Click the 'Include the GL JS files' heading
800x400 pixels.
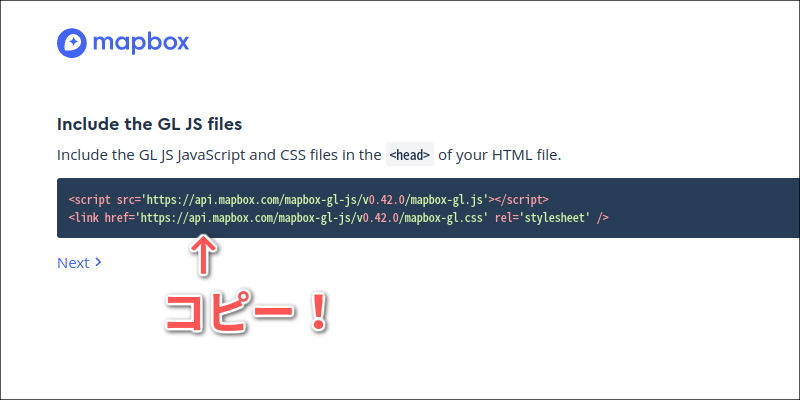[x=149, y=124]
